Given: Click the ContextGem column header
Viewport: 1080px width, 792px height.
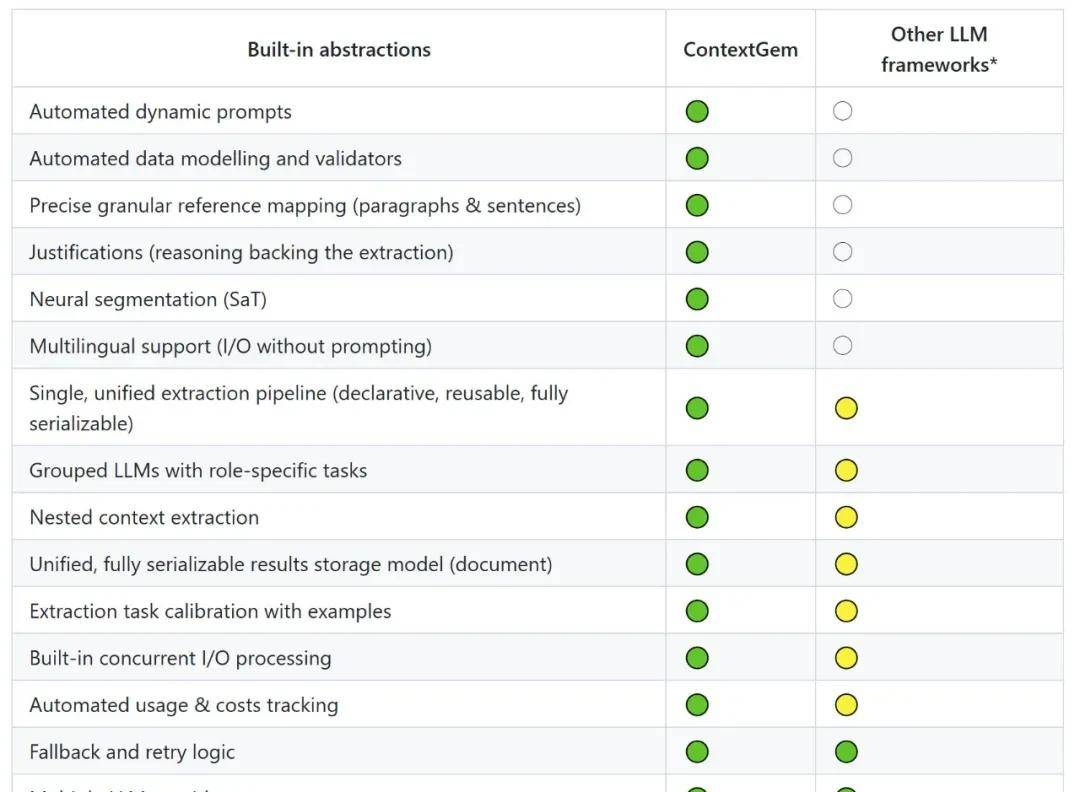Looking at the screenshot, I should 740,49.
